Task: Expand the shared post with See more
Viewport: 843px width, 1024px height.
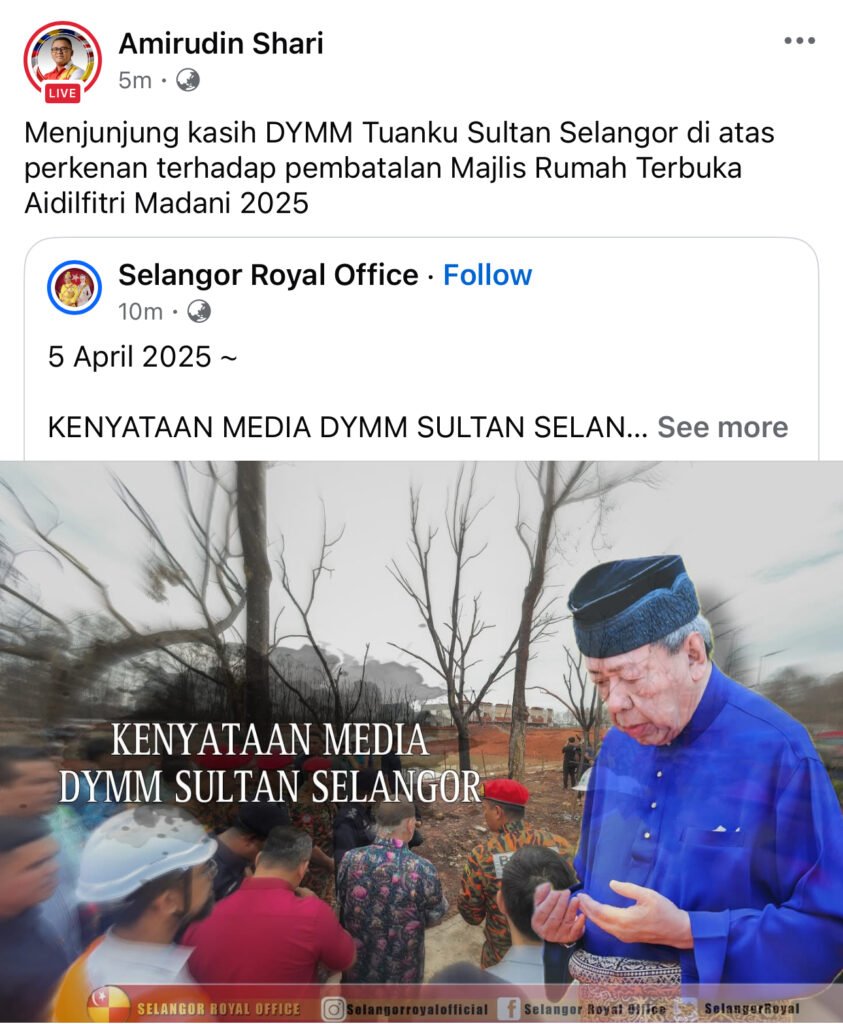Action: coord(722,427)
